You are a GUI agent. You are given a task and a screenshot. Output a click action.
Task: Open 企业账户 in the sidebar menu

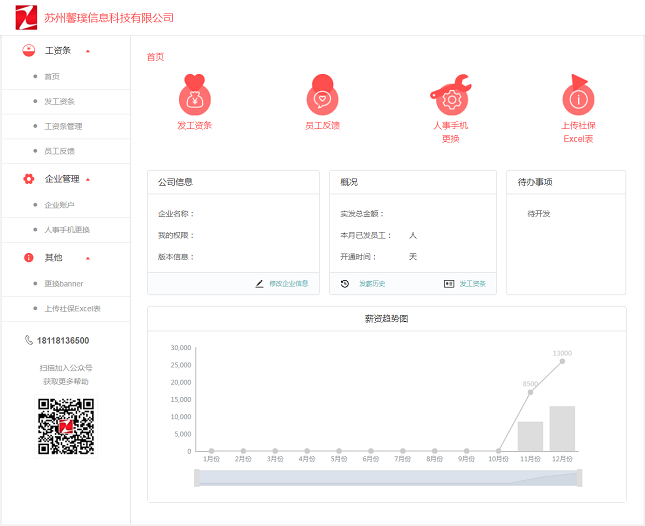click(x=60, y=205)
